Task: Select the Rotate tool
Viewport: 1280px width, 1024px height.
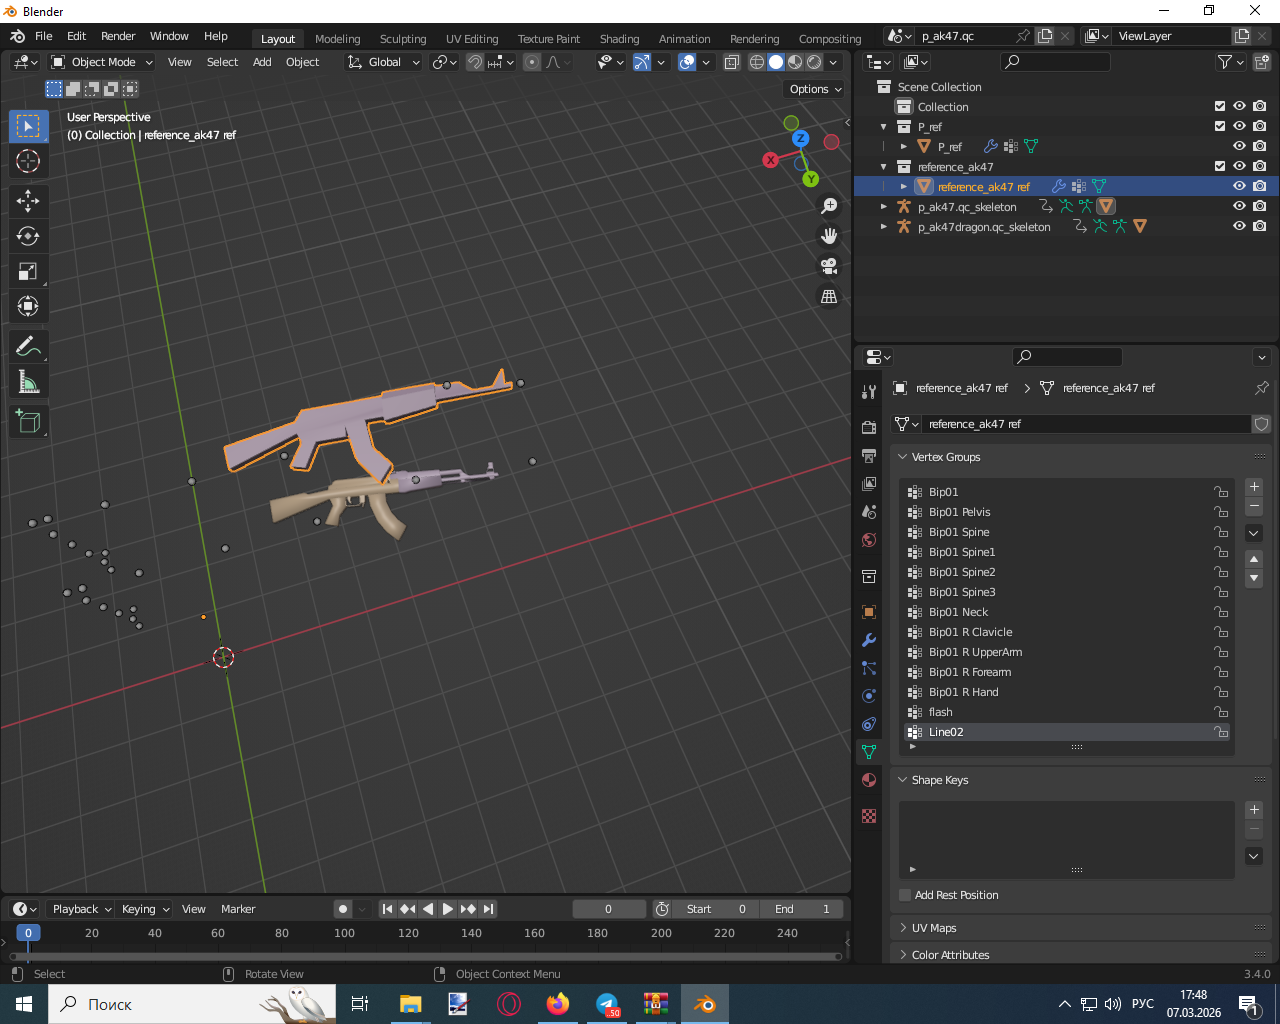Action: coord(28,236)
